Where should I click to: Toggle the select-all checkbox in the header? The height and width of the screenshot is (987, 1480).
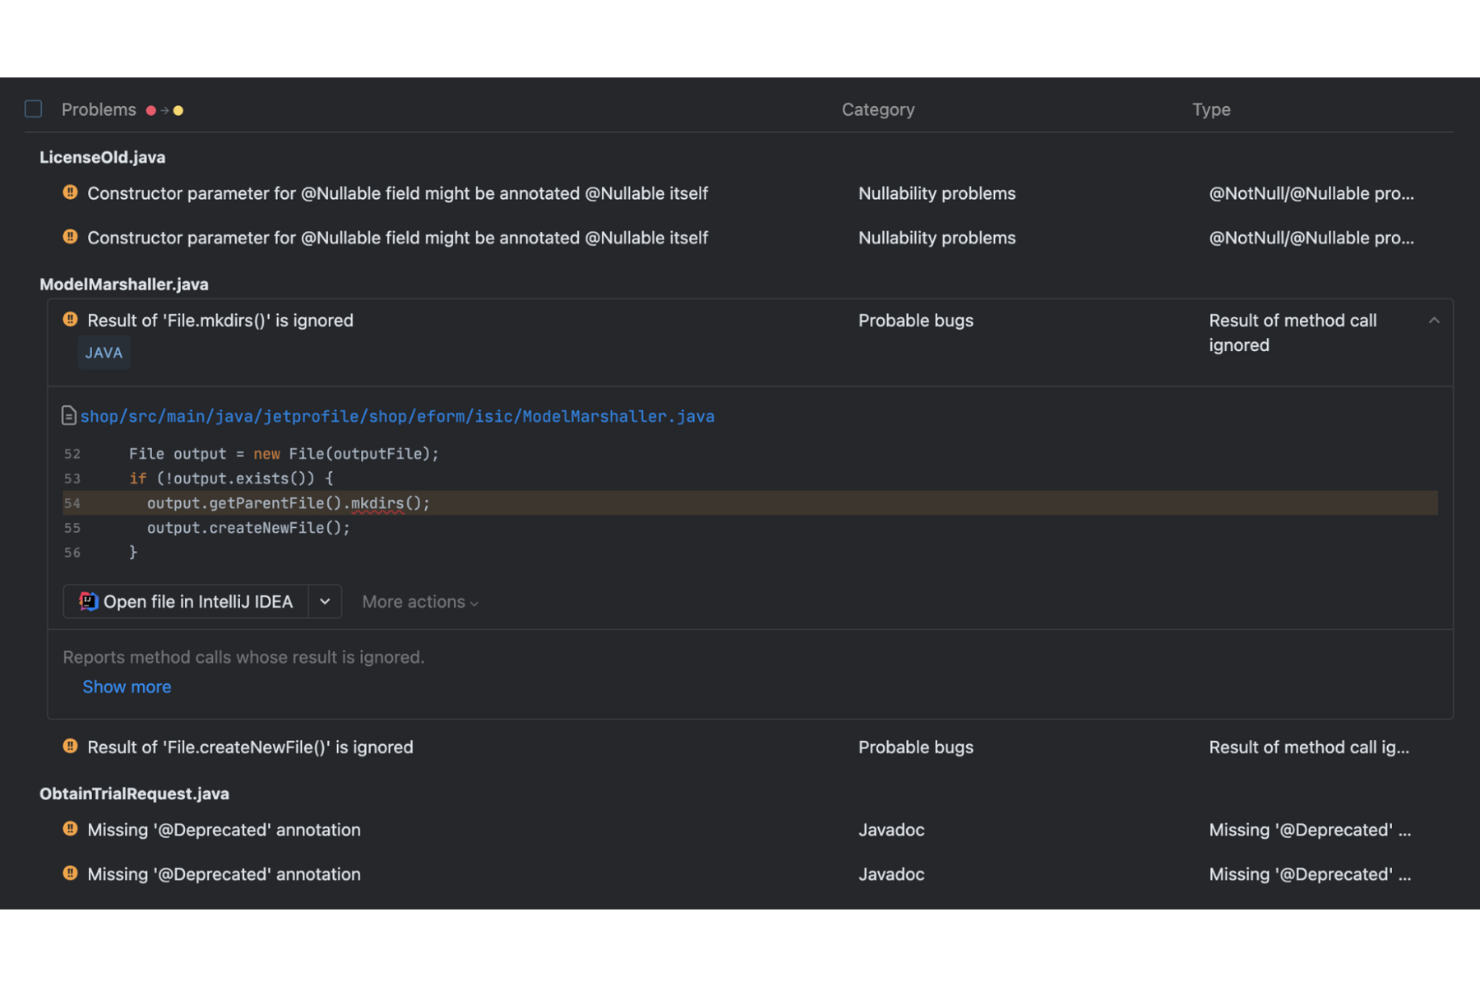tap(33, 108)
